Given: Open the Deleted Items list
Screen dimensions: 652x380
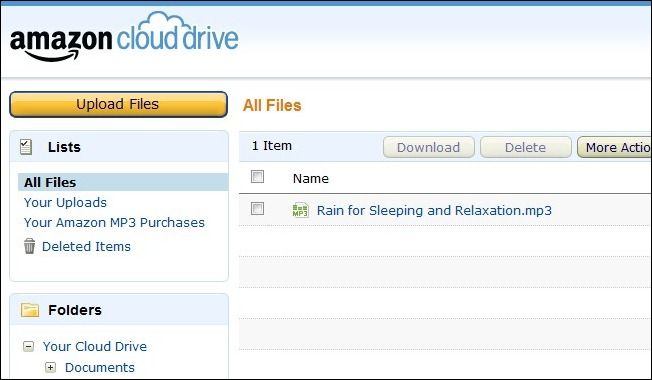Looking at the screenshot, I should coord(86,247).
